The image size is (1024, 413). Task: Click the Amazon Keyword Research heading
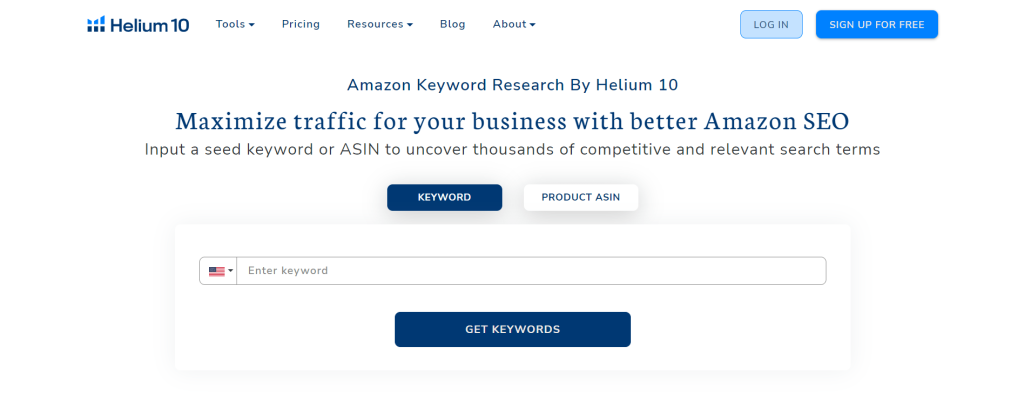513,85
